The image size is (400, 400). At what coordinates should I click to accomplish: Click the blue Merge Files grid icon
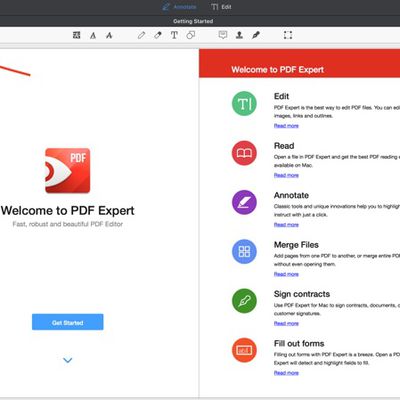pyautogui.click(x=244, y=252)
